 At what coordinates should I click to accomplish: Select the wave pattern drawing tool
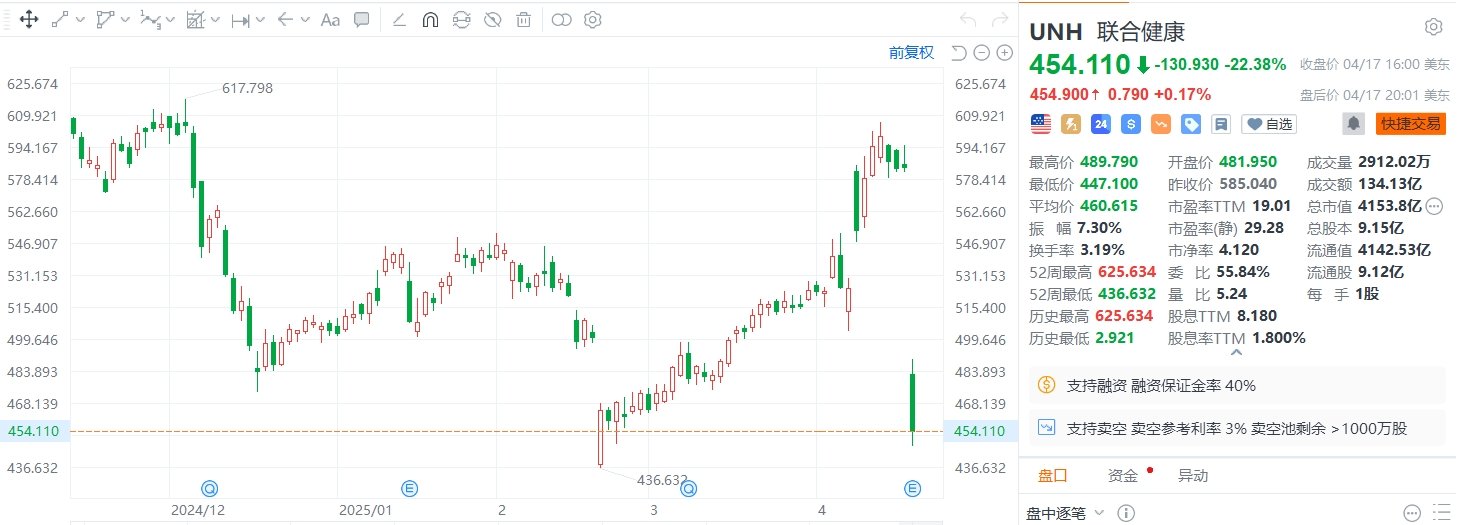pyautogui.click(x=150, y=19)
